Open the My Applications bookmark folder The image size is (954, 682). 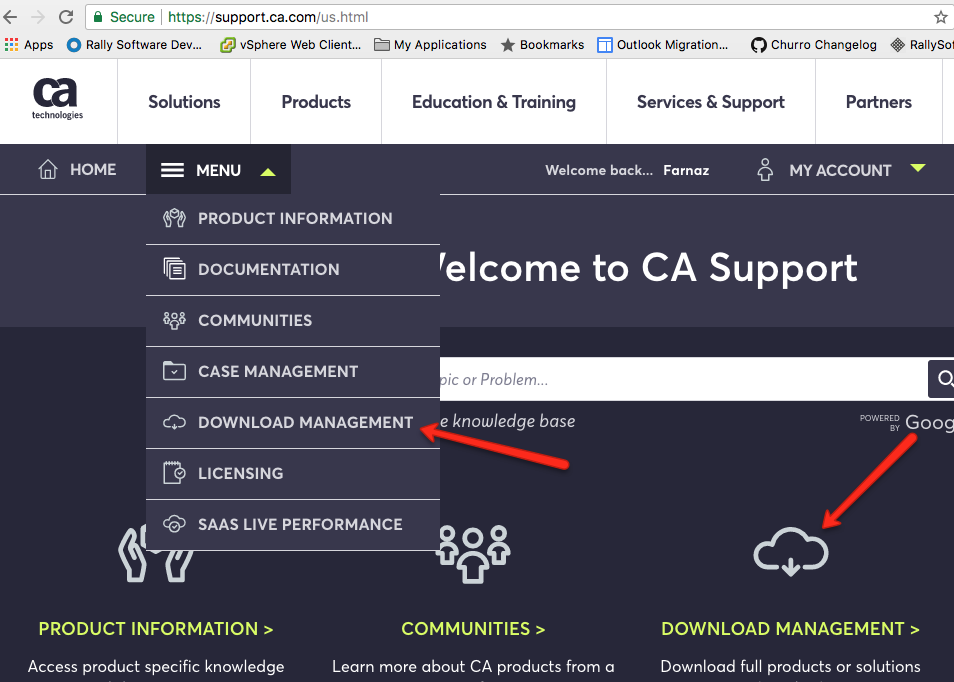tap(430, 44)
